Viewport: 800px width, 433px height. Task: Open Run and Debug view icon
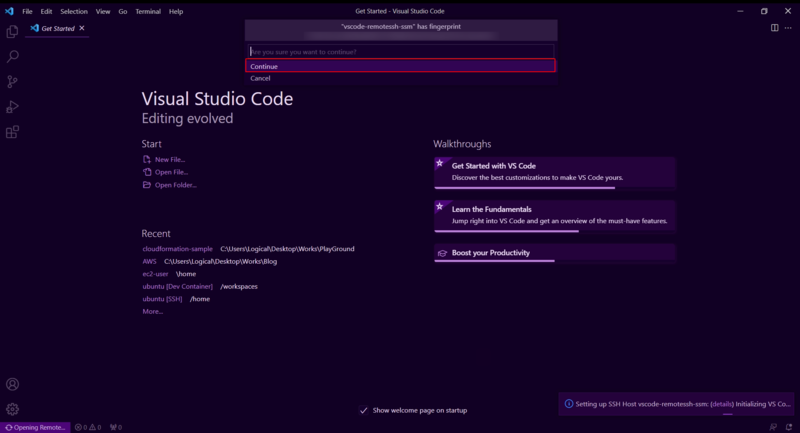pos(12,107)
